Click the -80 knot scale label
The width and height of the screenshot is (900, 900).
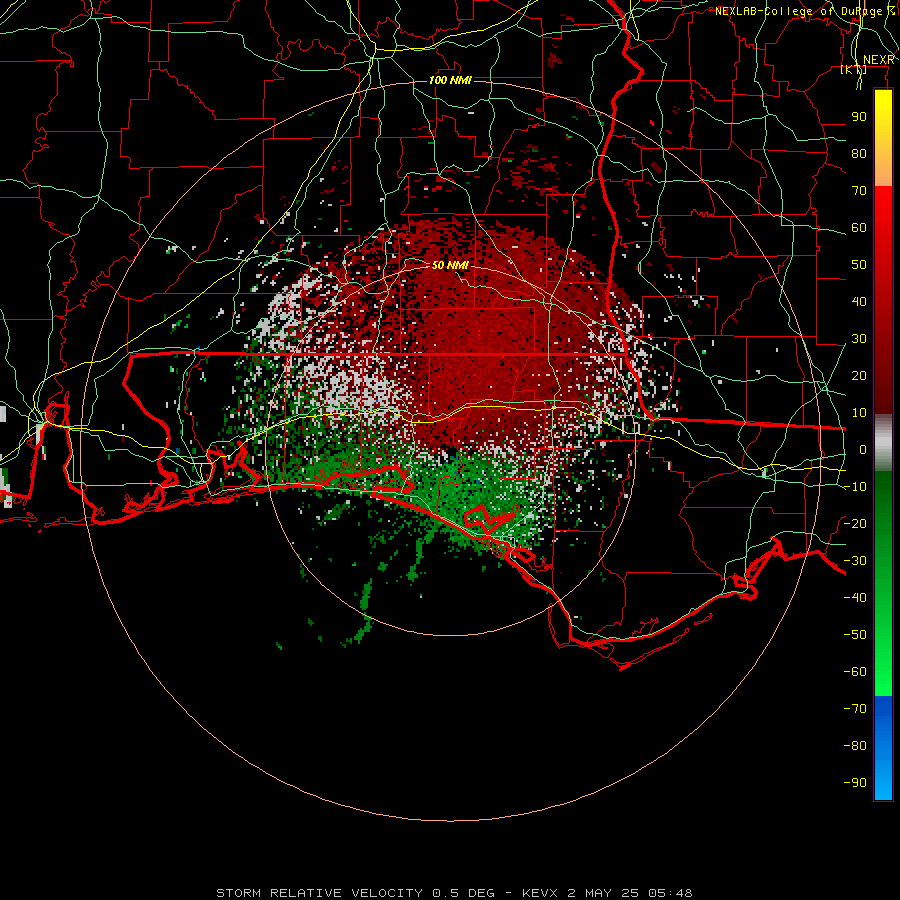855,746
